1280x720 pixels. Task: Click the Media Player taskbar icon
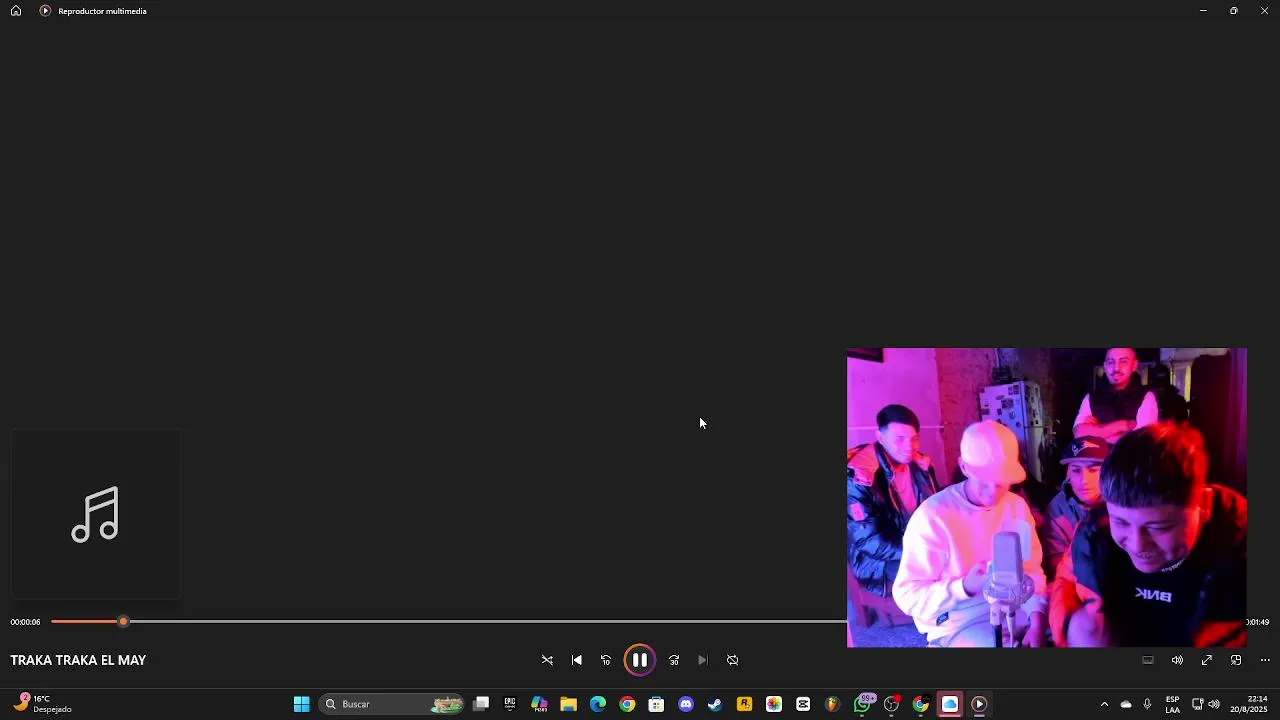click(x=979, y=704)
